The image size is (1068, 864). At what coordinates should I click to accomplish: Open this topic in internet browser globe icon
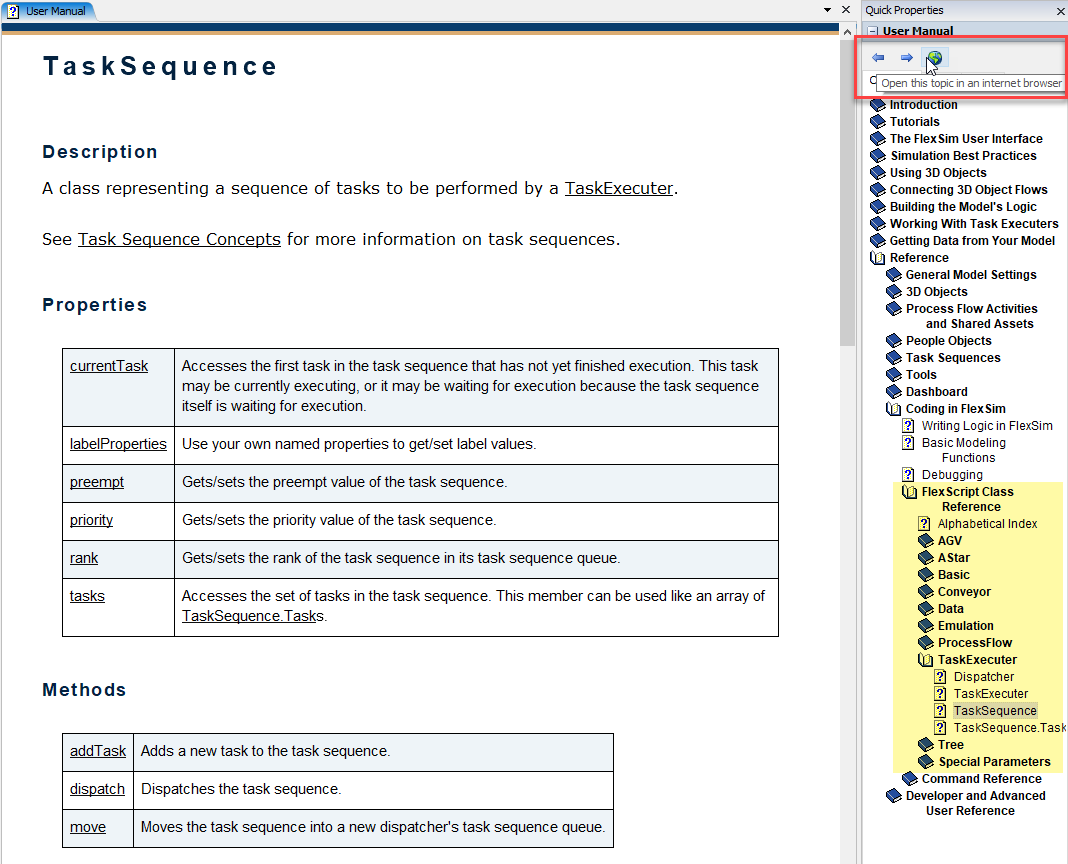click(x=934, y=58)
